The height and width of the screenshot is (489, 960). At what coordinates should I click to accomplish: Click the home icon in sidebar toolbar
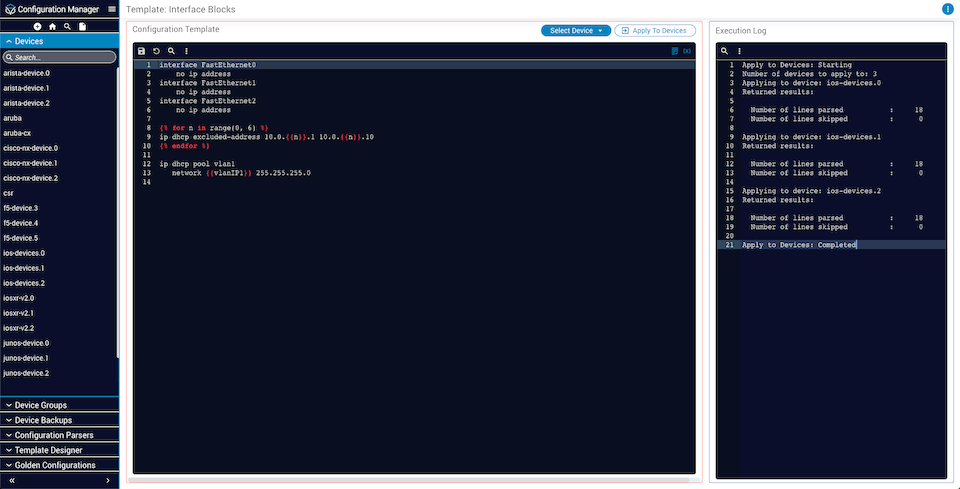(52, 26)
